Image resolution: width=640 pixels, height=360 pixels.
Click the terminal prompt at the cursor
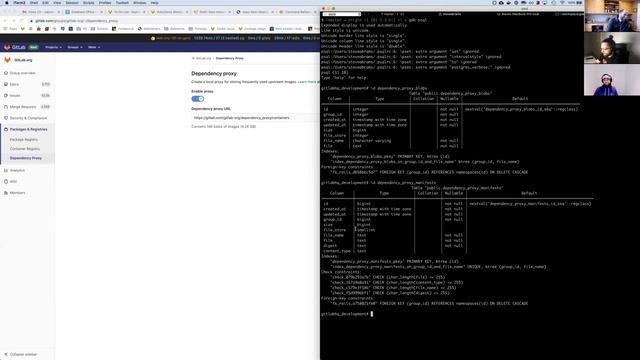pyautogui.click(x=372, y=314)
